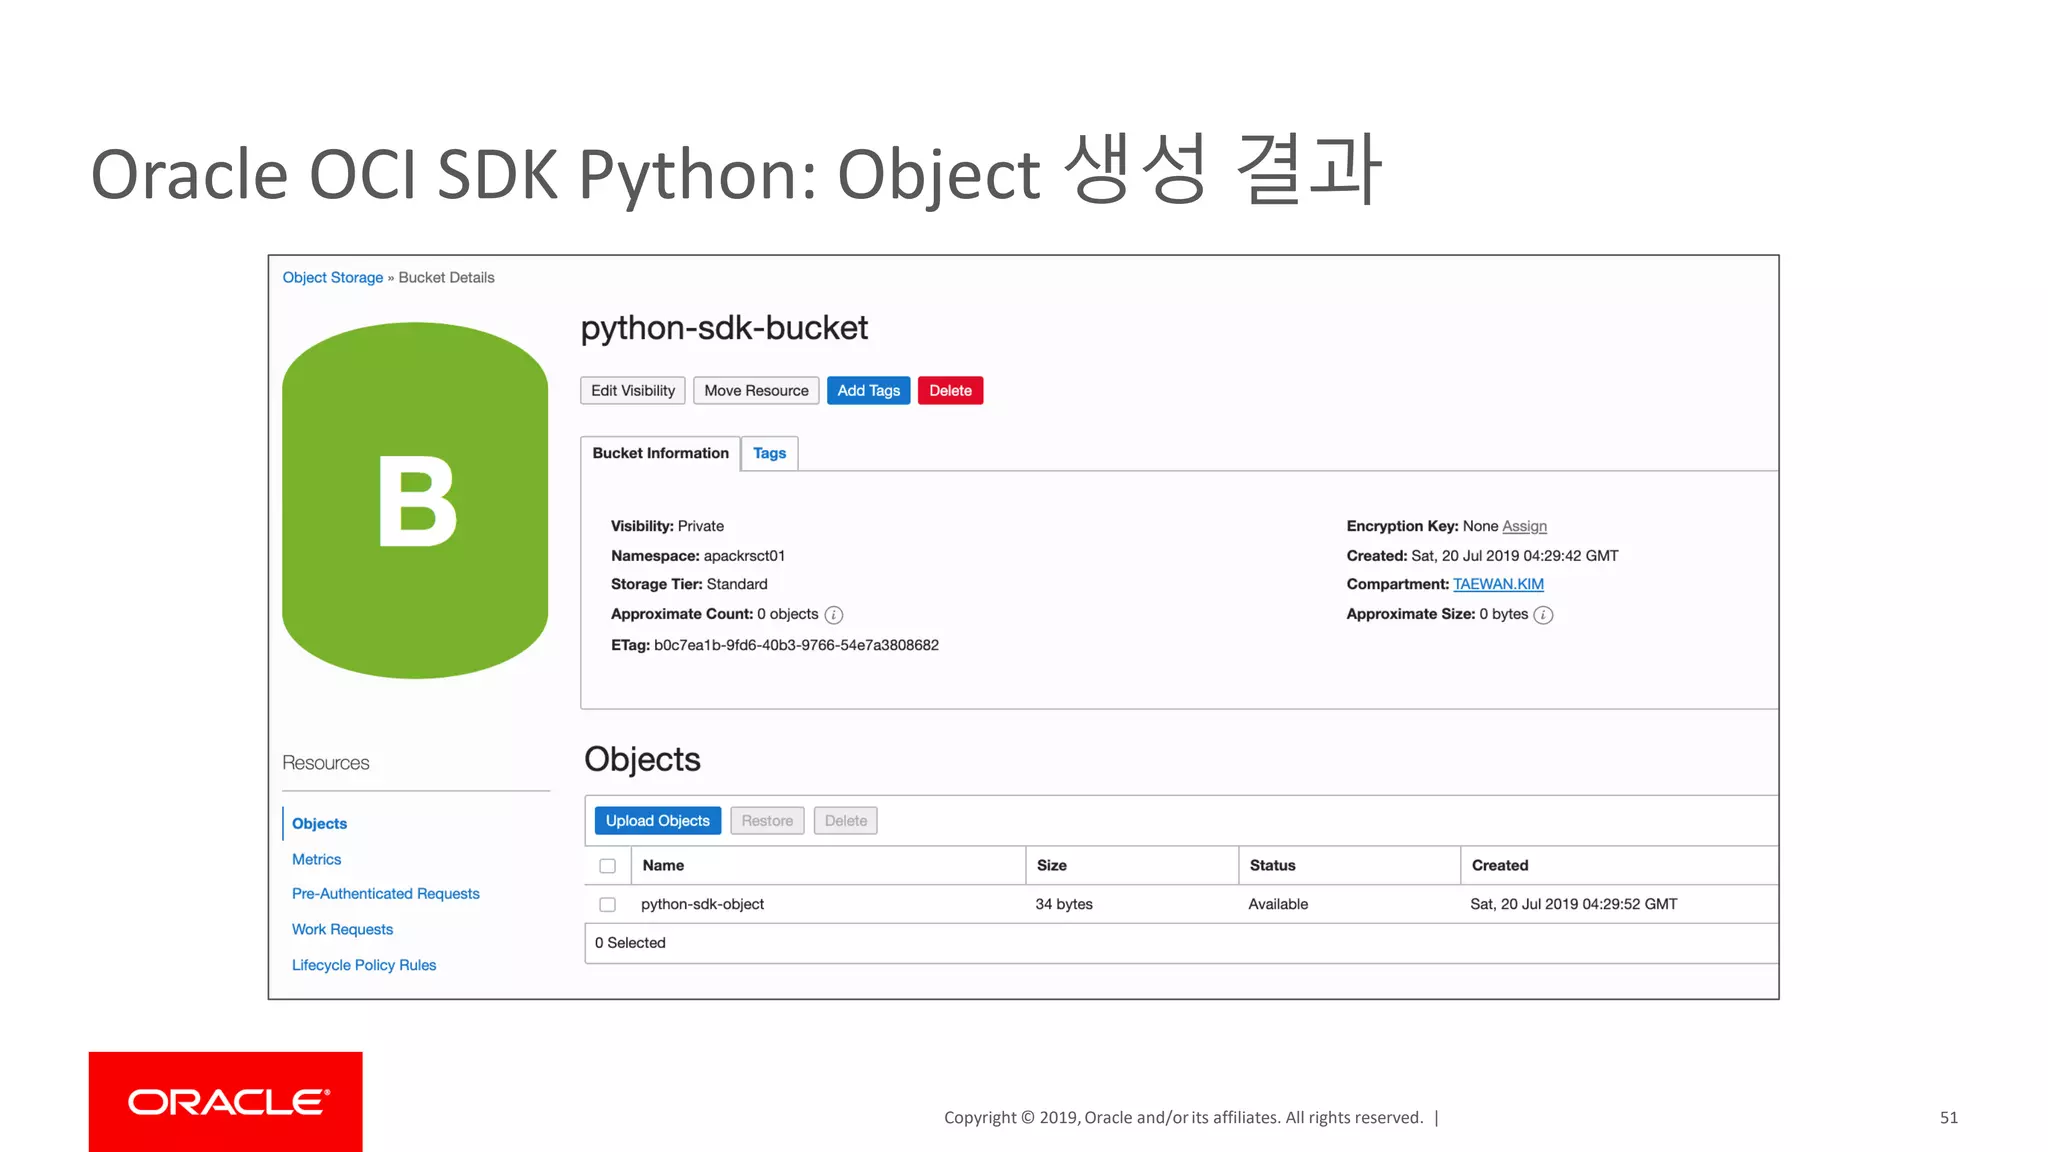The image size is (2048, 1152).
Task: Click the blue Add Tags button
Action: 868,391
